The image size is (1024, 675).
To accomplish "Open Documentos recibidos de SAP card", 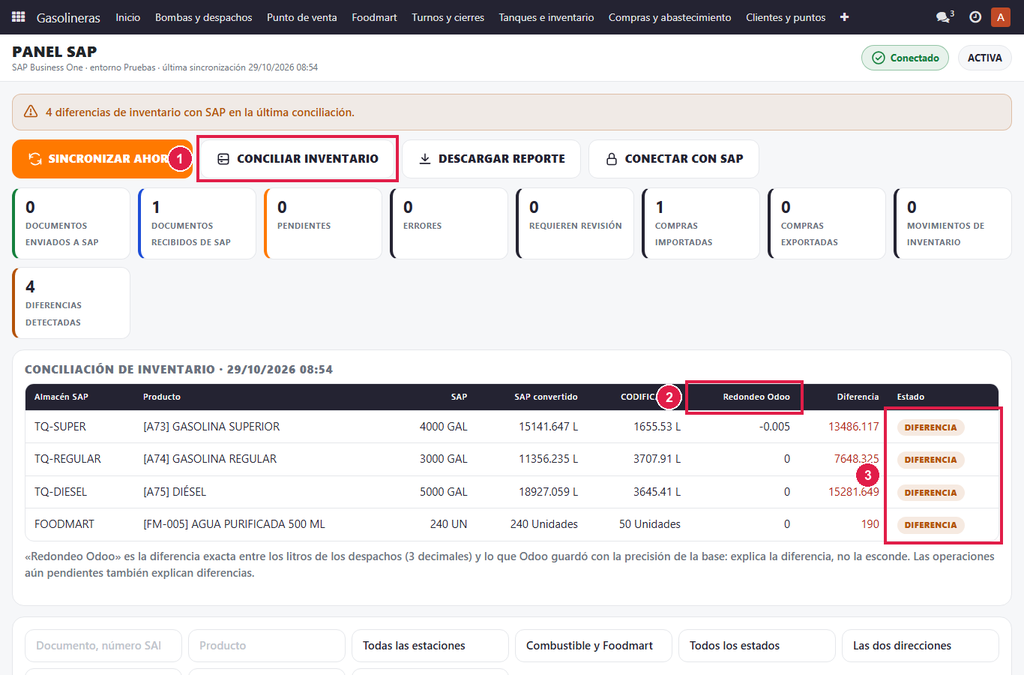I will click(x=197, y=223).
